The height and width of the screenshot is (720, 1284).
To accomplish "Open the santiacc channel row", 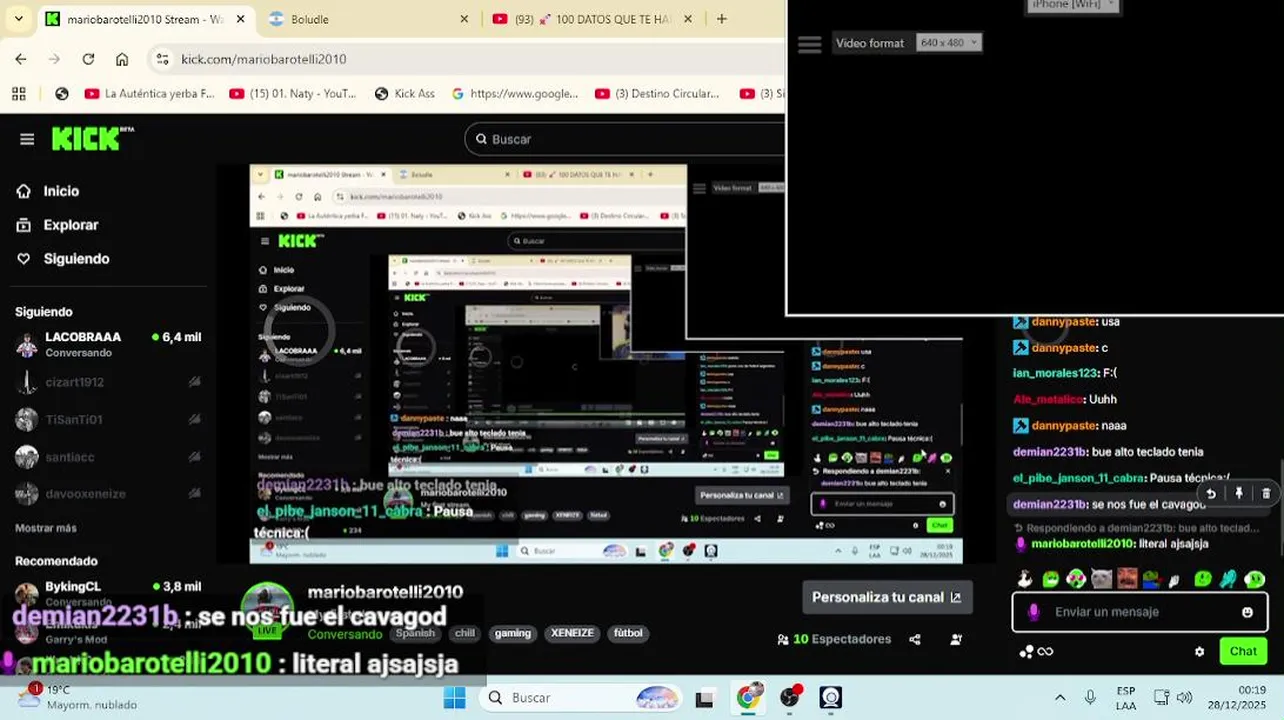I will point(108,457).
